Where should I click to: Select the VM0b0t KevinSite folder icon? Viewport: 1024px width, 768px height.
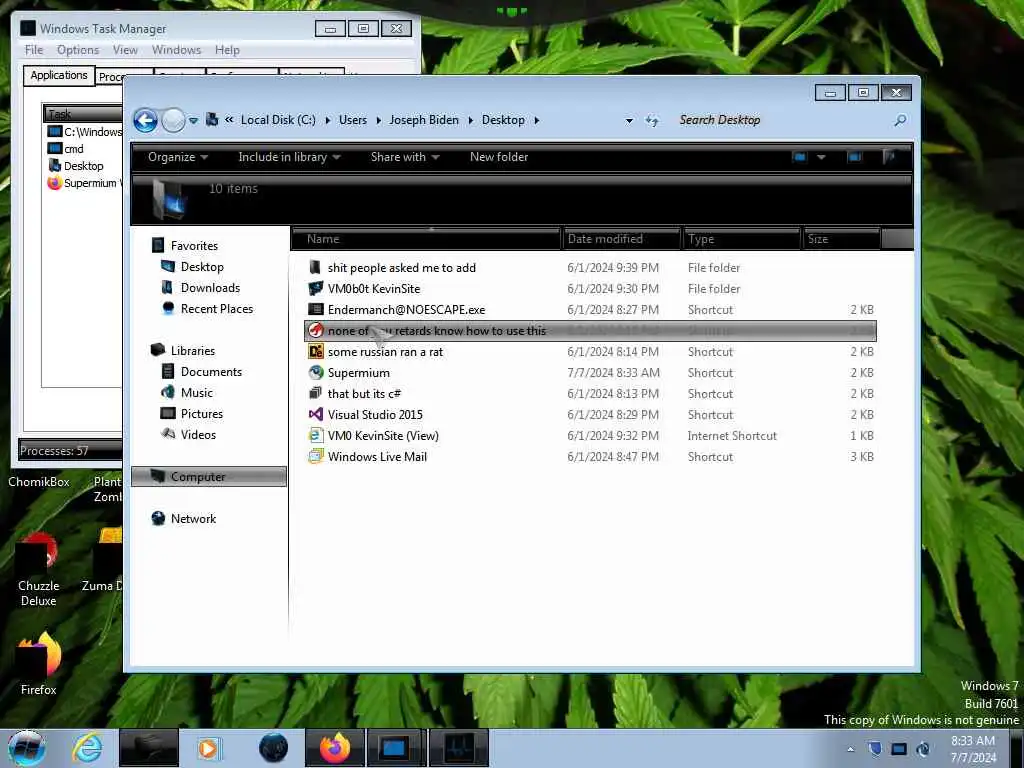[x=316, y=288]
